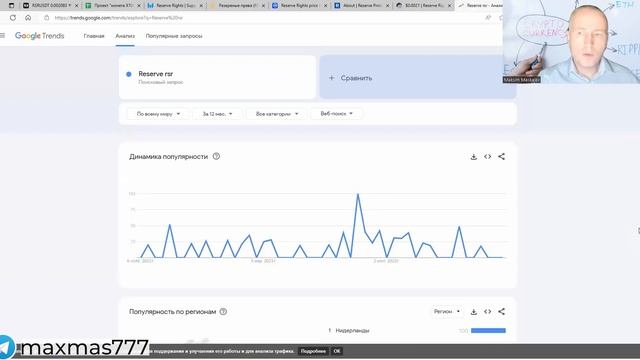
Task: Click the Нидерланды region row
Action: (x=417, y=331)
